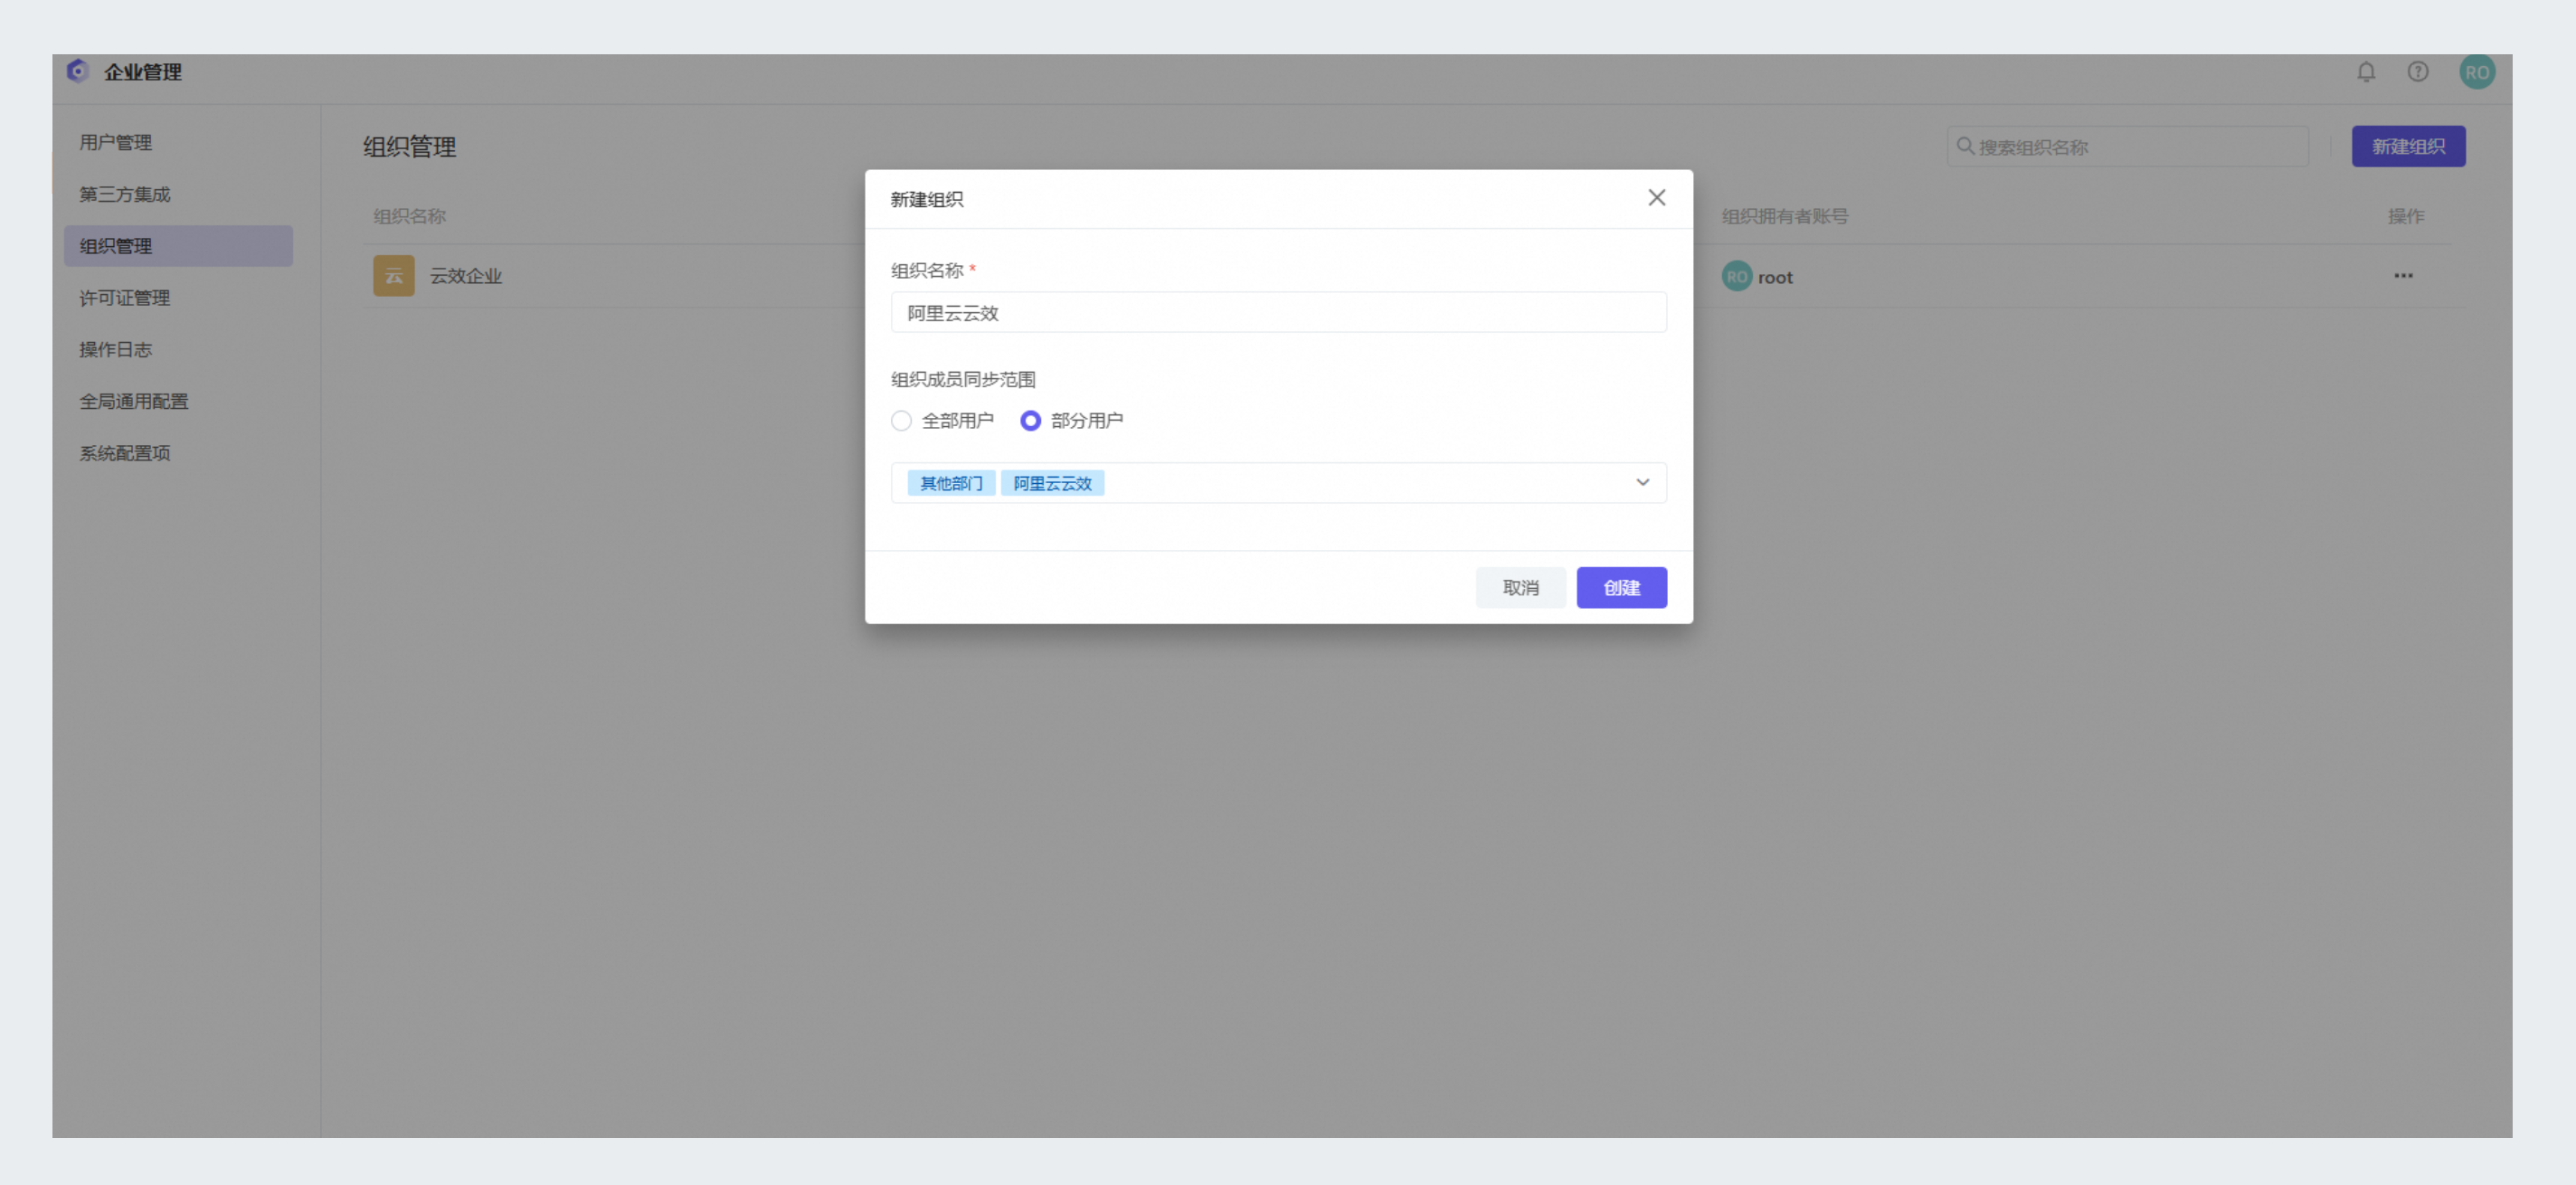The image size is (2576, 1185).
Task: Click the 新建组织 button in header
Action: point(2408,147)
